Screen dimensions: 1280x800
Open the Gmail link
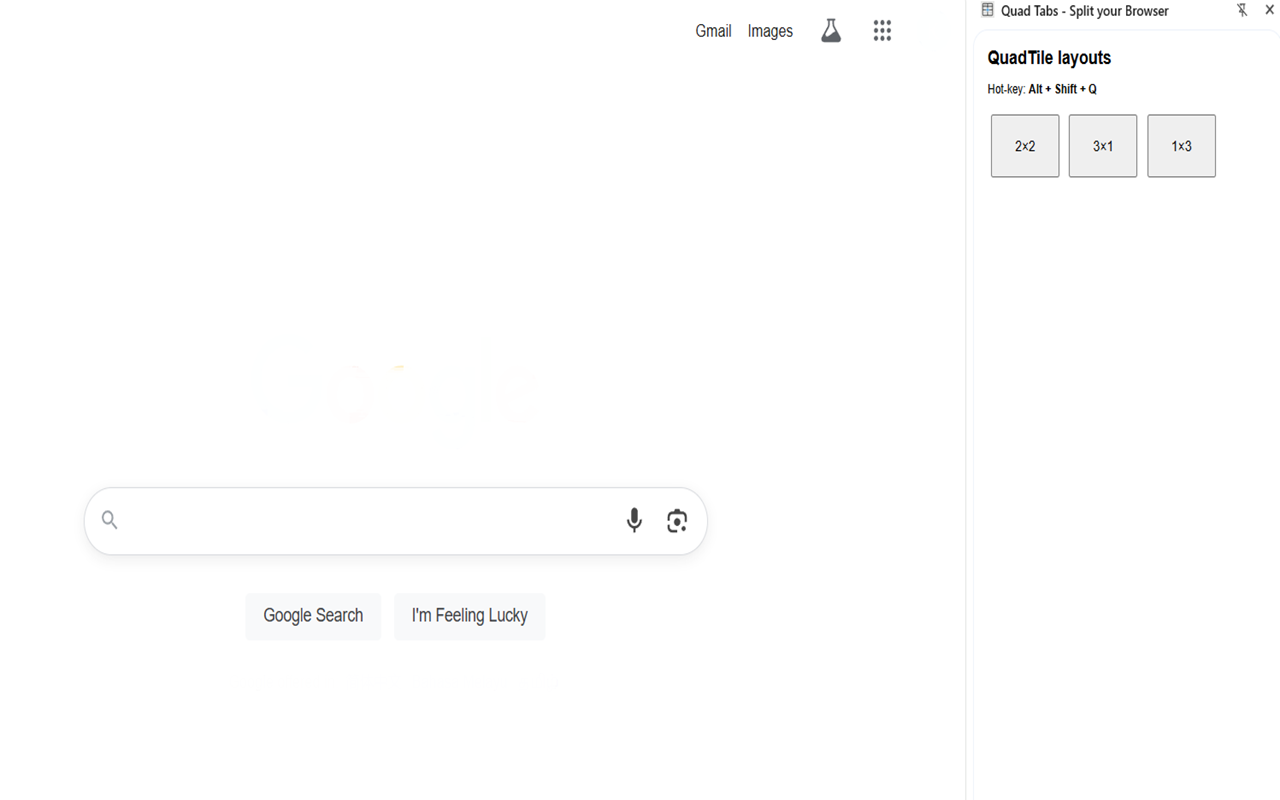tap(713, 31)
